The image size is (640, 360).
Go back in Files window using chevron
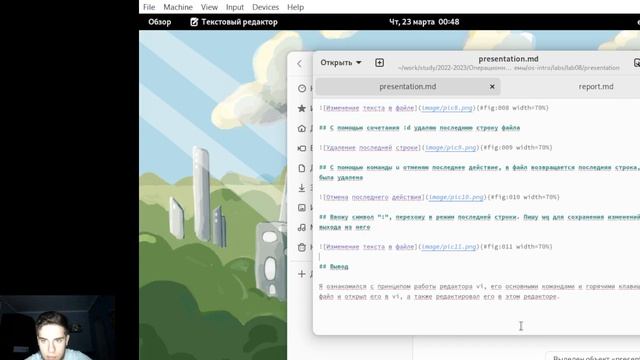tap(300, 63)
